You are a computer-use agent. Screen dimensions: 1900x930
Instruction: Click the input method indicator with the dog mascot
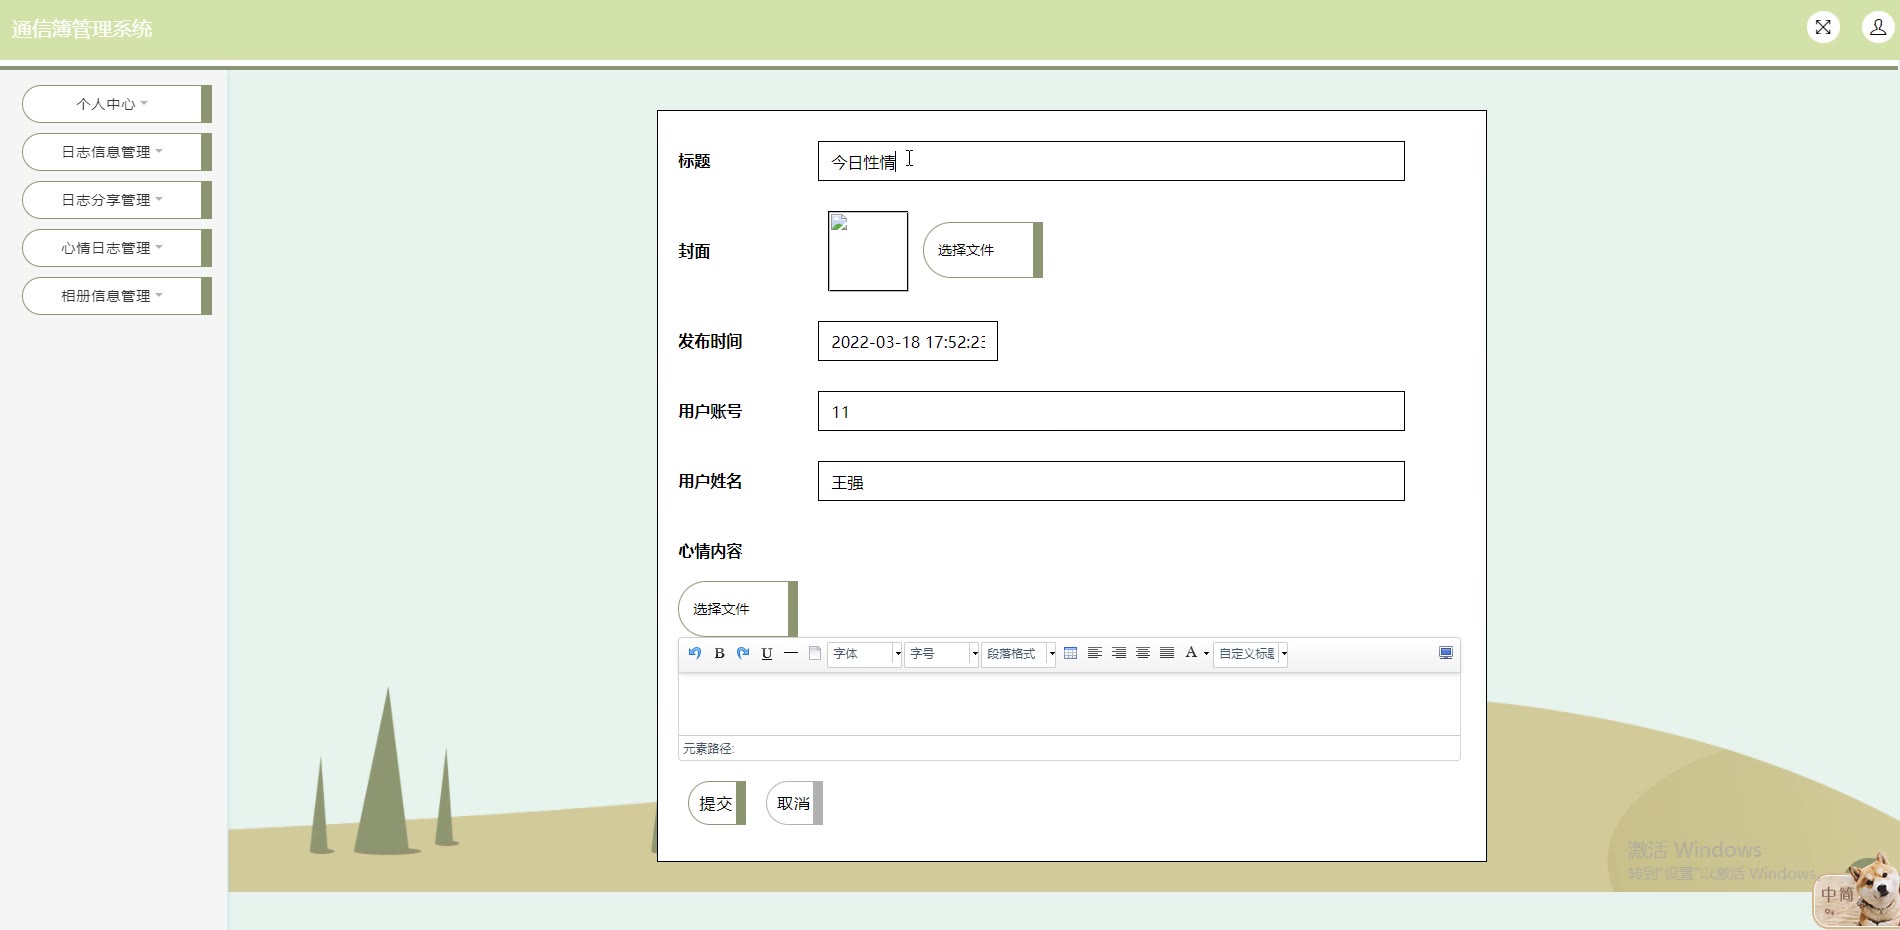1856,891
